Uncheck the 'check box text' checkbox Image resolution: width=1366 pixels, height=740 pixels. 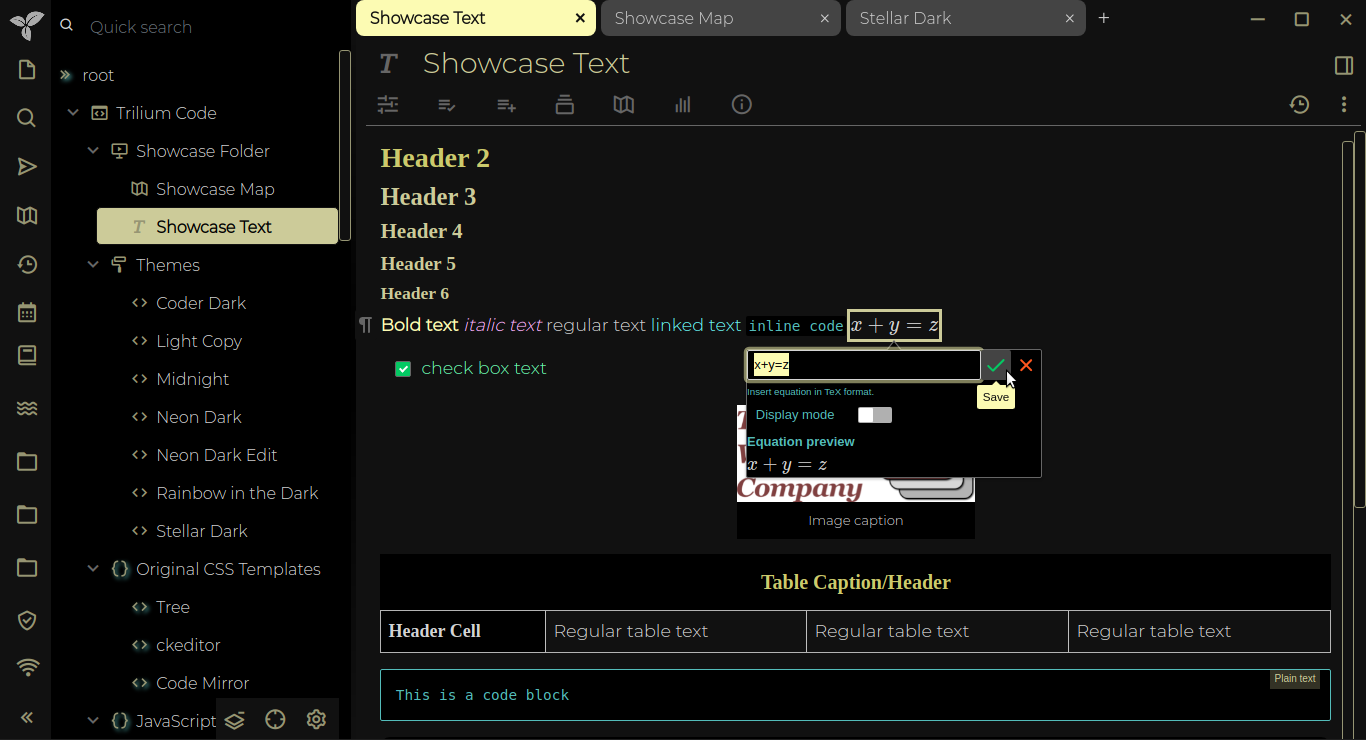(x=403, y=369)
